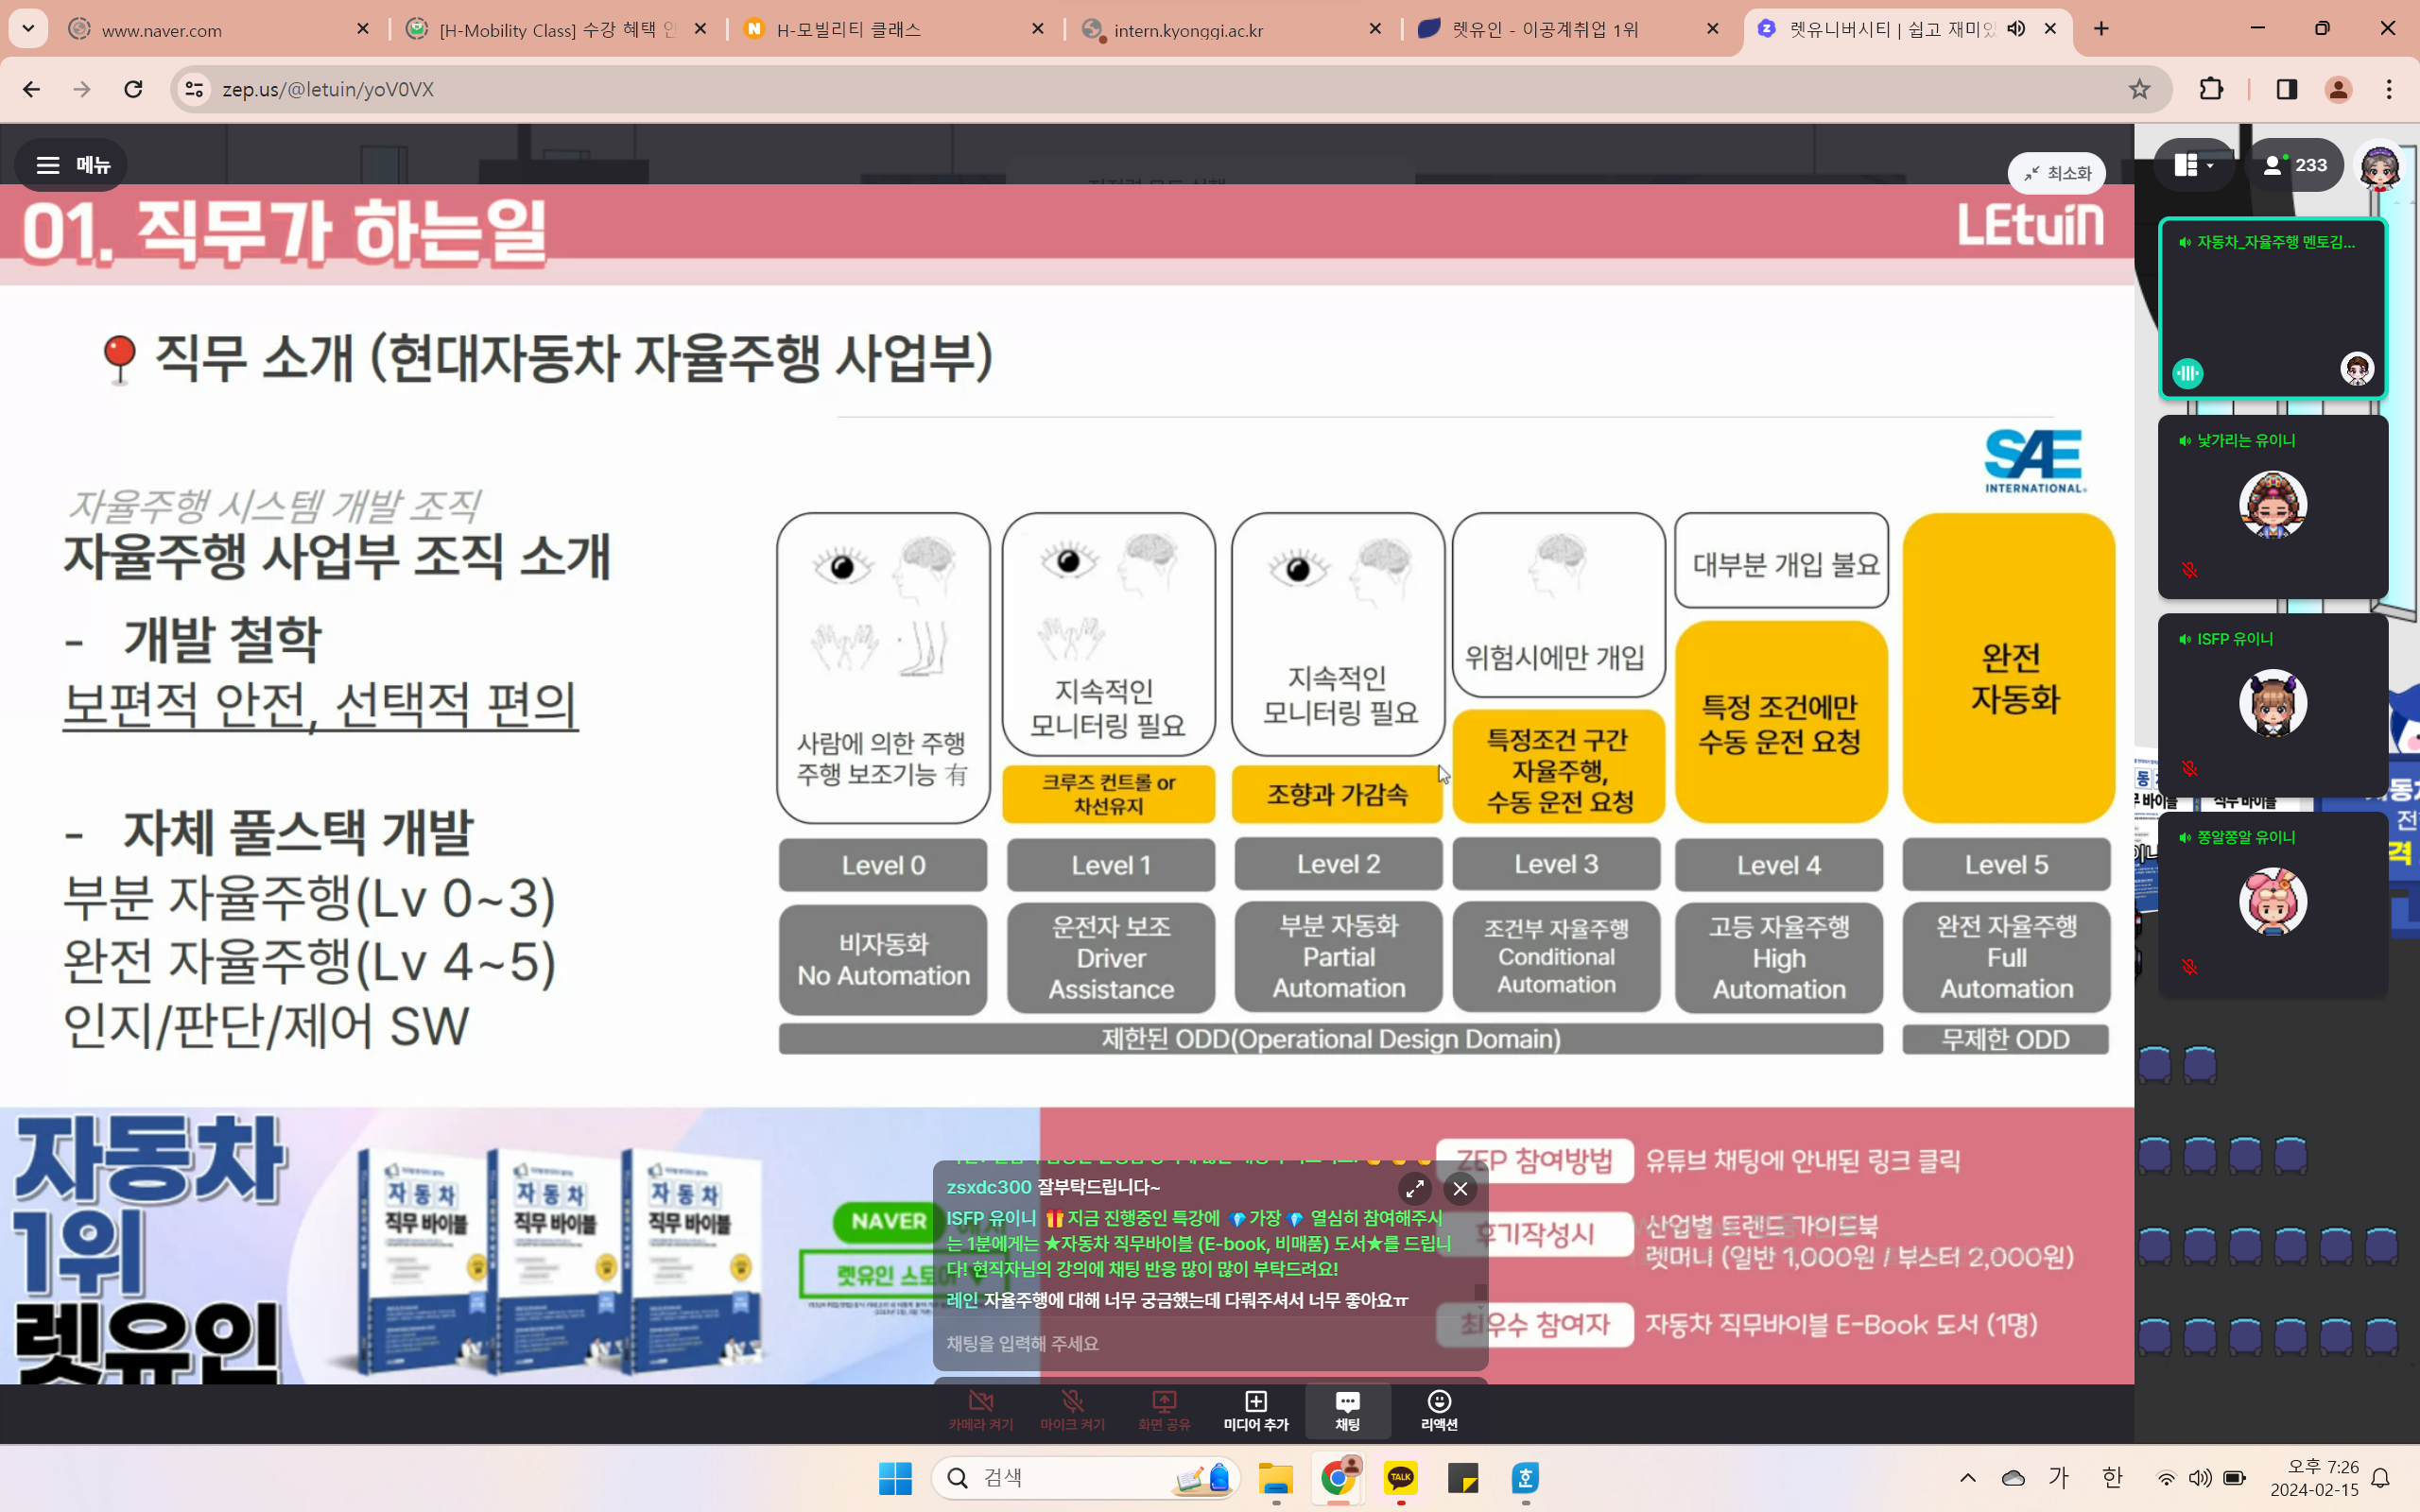Open the 리액션 reaction menu
This screenshot has width=2420, height=1512.
pos(1439,1411)
